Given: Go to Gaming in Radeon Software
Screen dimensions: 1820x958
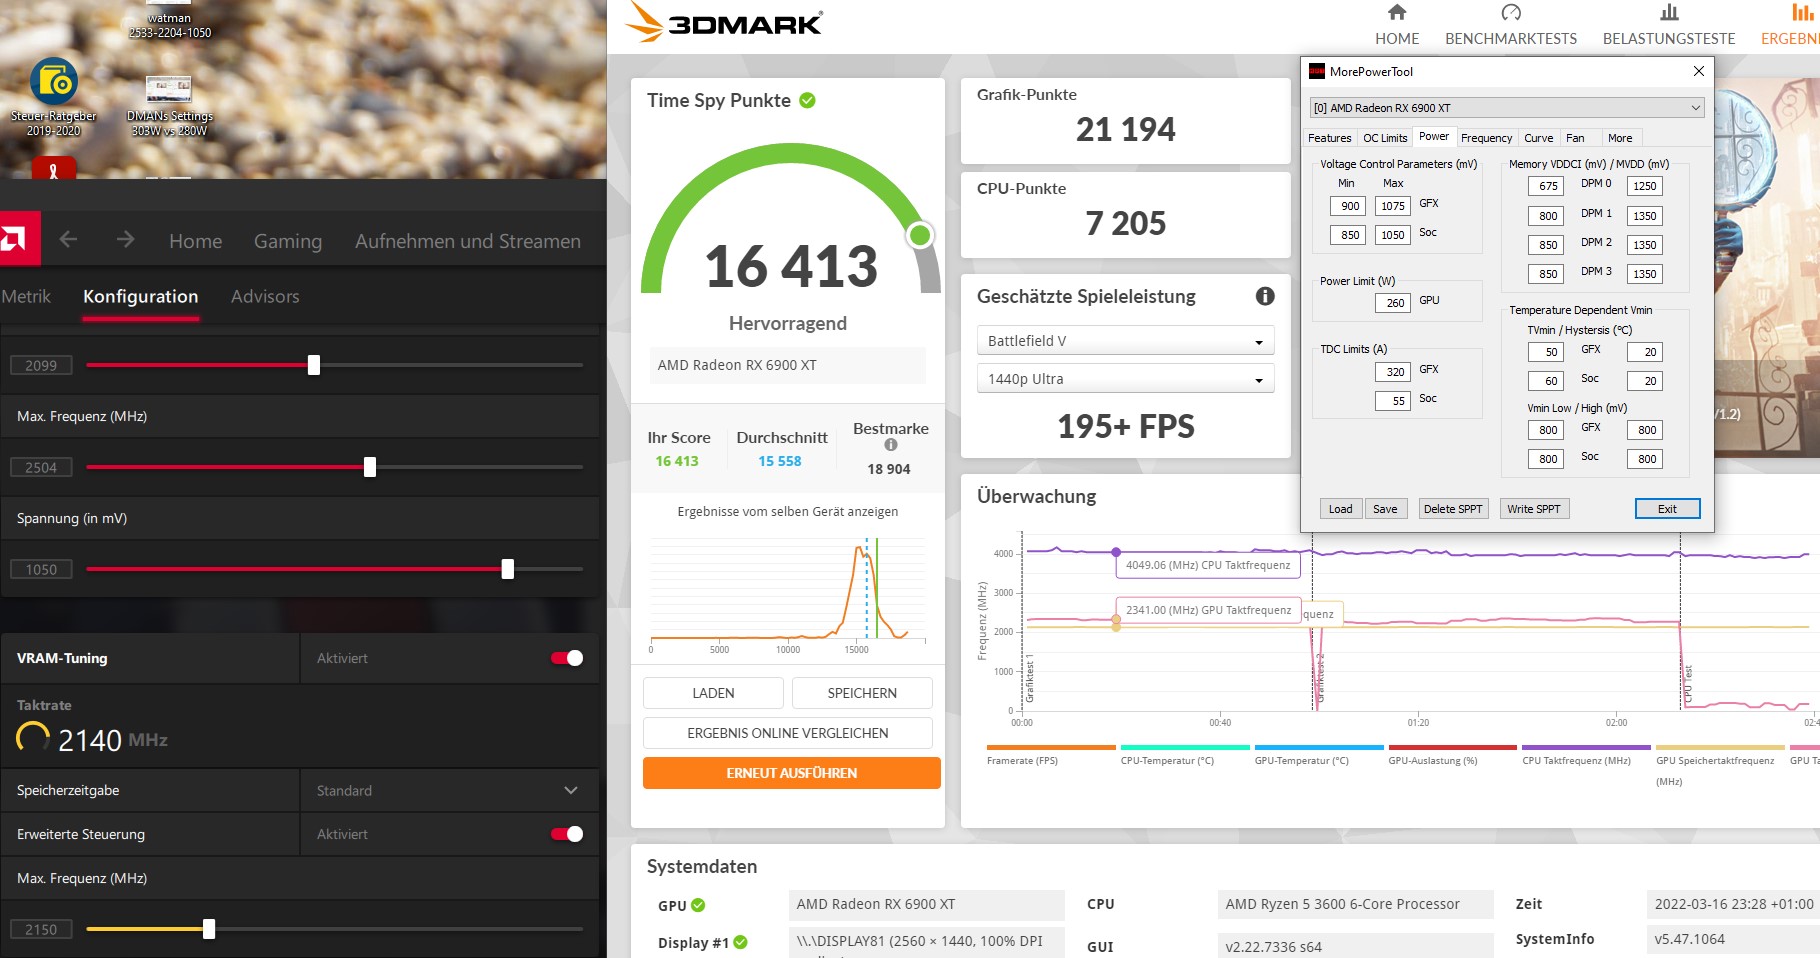Looking at the screenshot, I should [288, 241].
